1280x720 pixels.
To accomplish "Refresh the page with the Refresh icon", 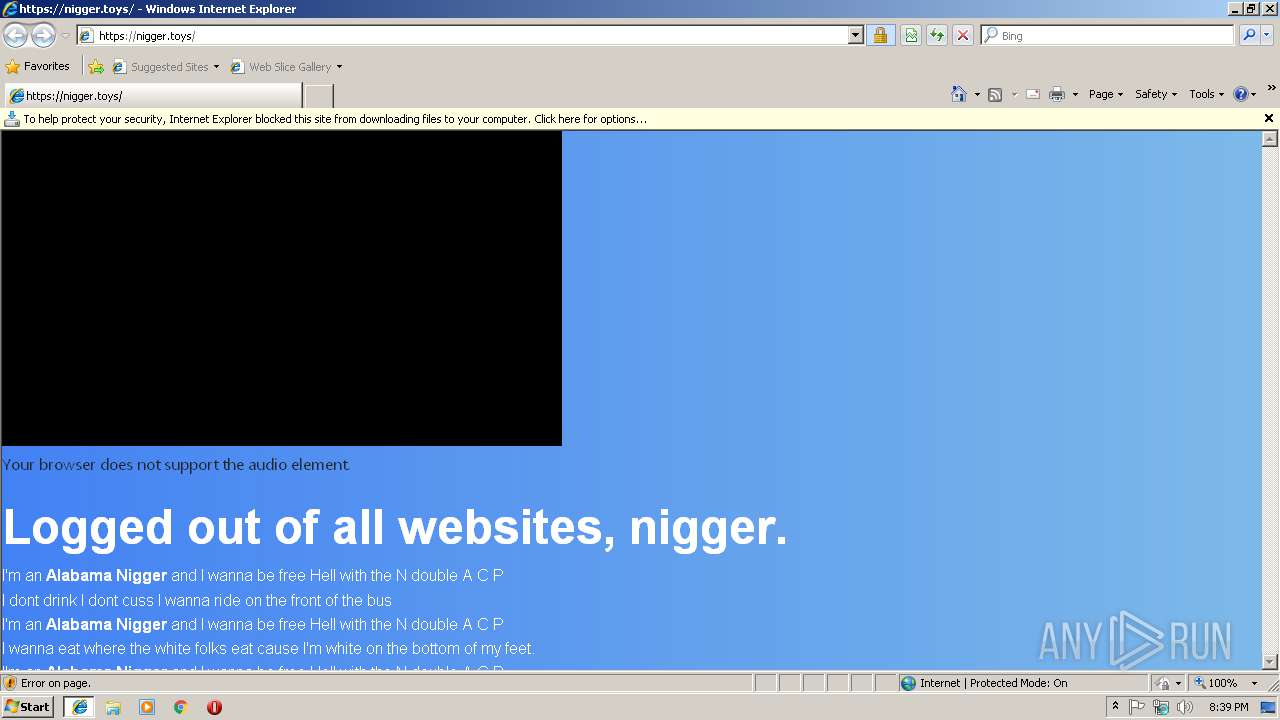I will [937, 36].
